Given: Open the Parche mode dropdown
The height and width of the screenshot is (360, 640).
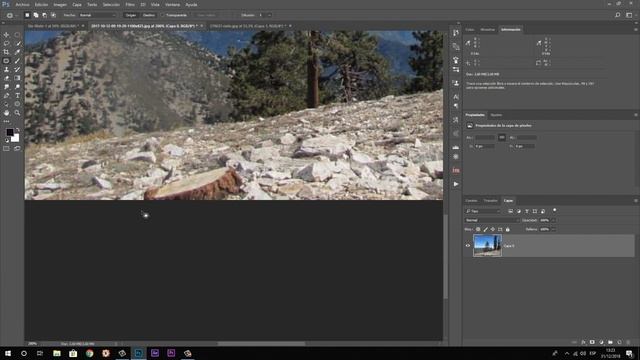Looking at the screenshot, I should click(98, 15).
